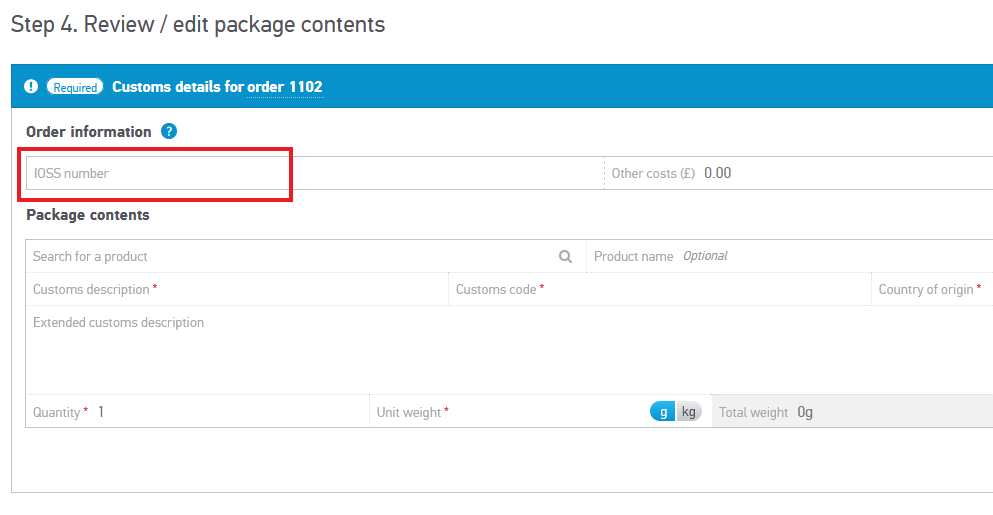This screenshot has height=515, width=993.
Task: Click the Required badge in header
Action: pyautogui.click(x=75, y=87)
